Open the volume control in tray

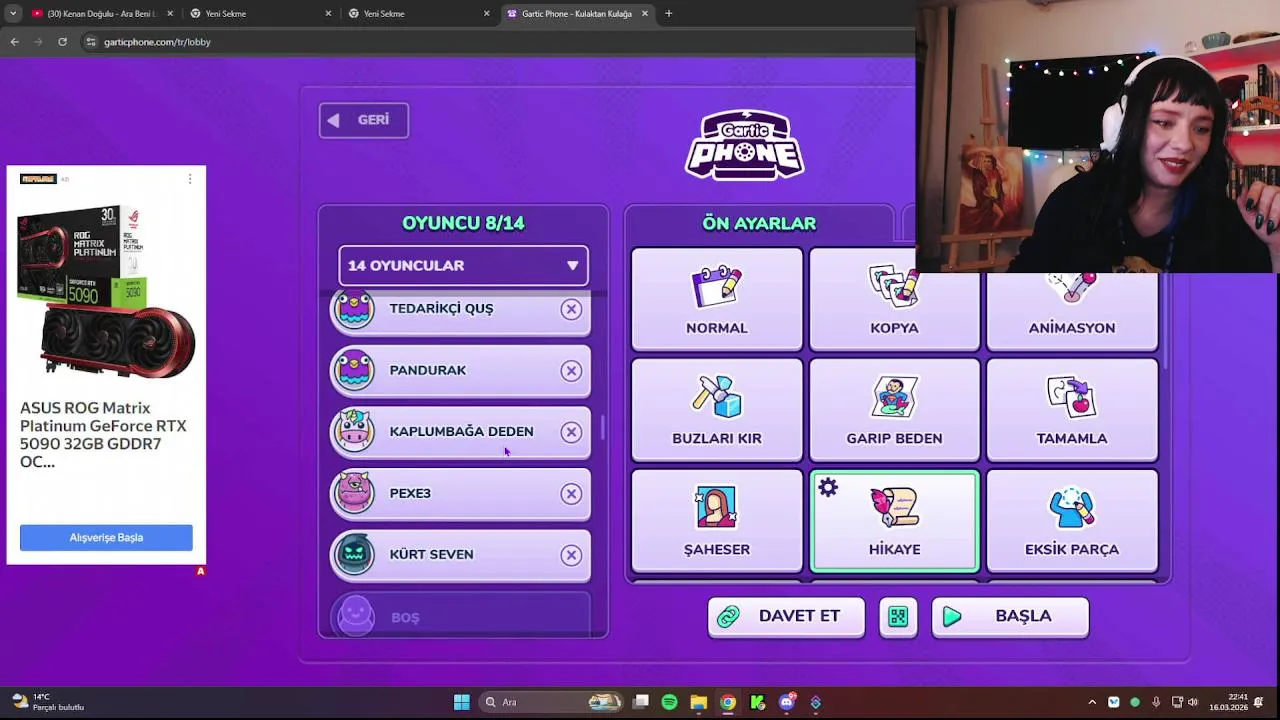tap(1192, 702)
